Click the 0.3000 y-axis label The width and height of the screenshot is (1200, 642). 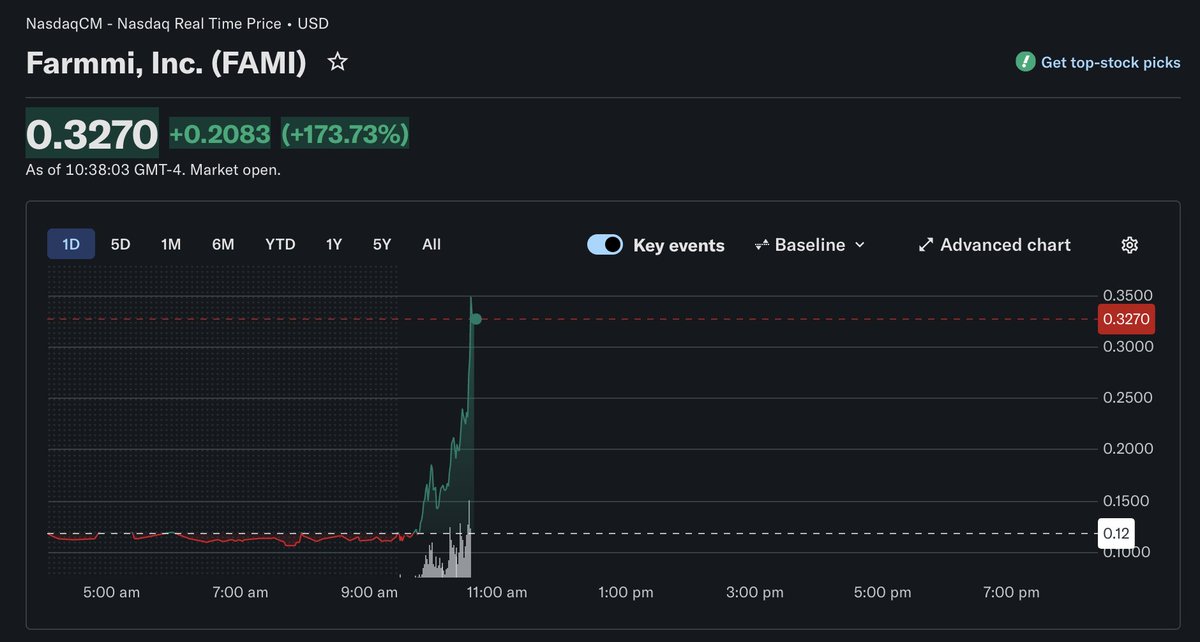tap(1129, 346)
